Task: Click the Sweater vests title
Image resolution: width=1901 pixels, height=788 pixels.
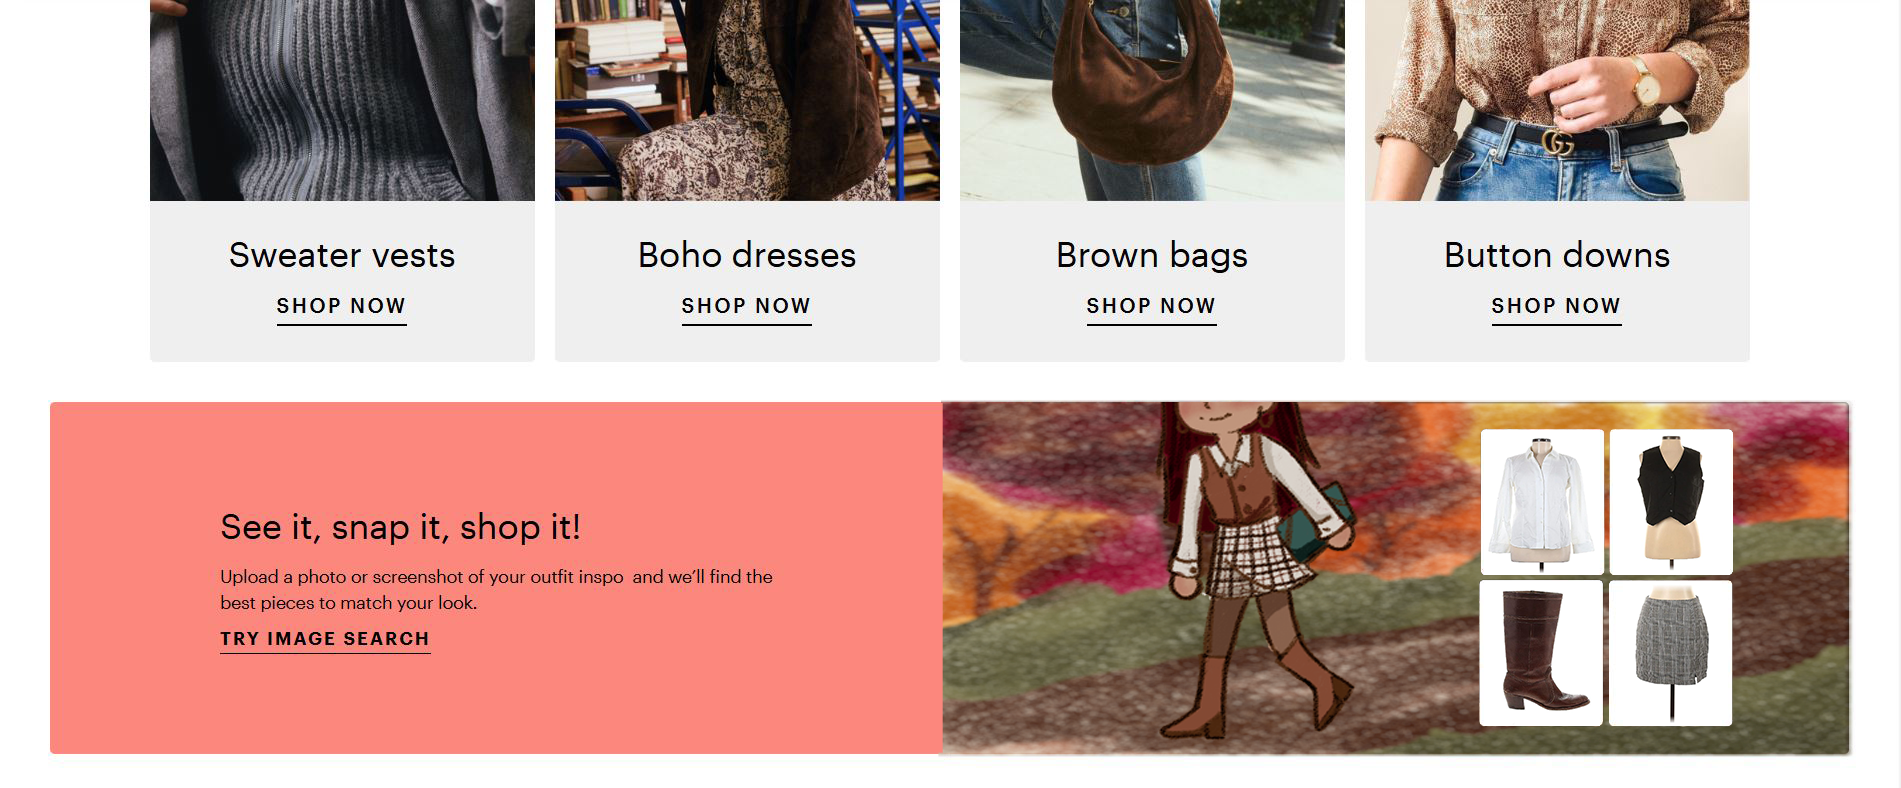Action: (x=342, y=255)
